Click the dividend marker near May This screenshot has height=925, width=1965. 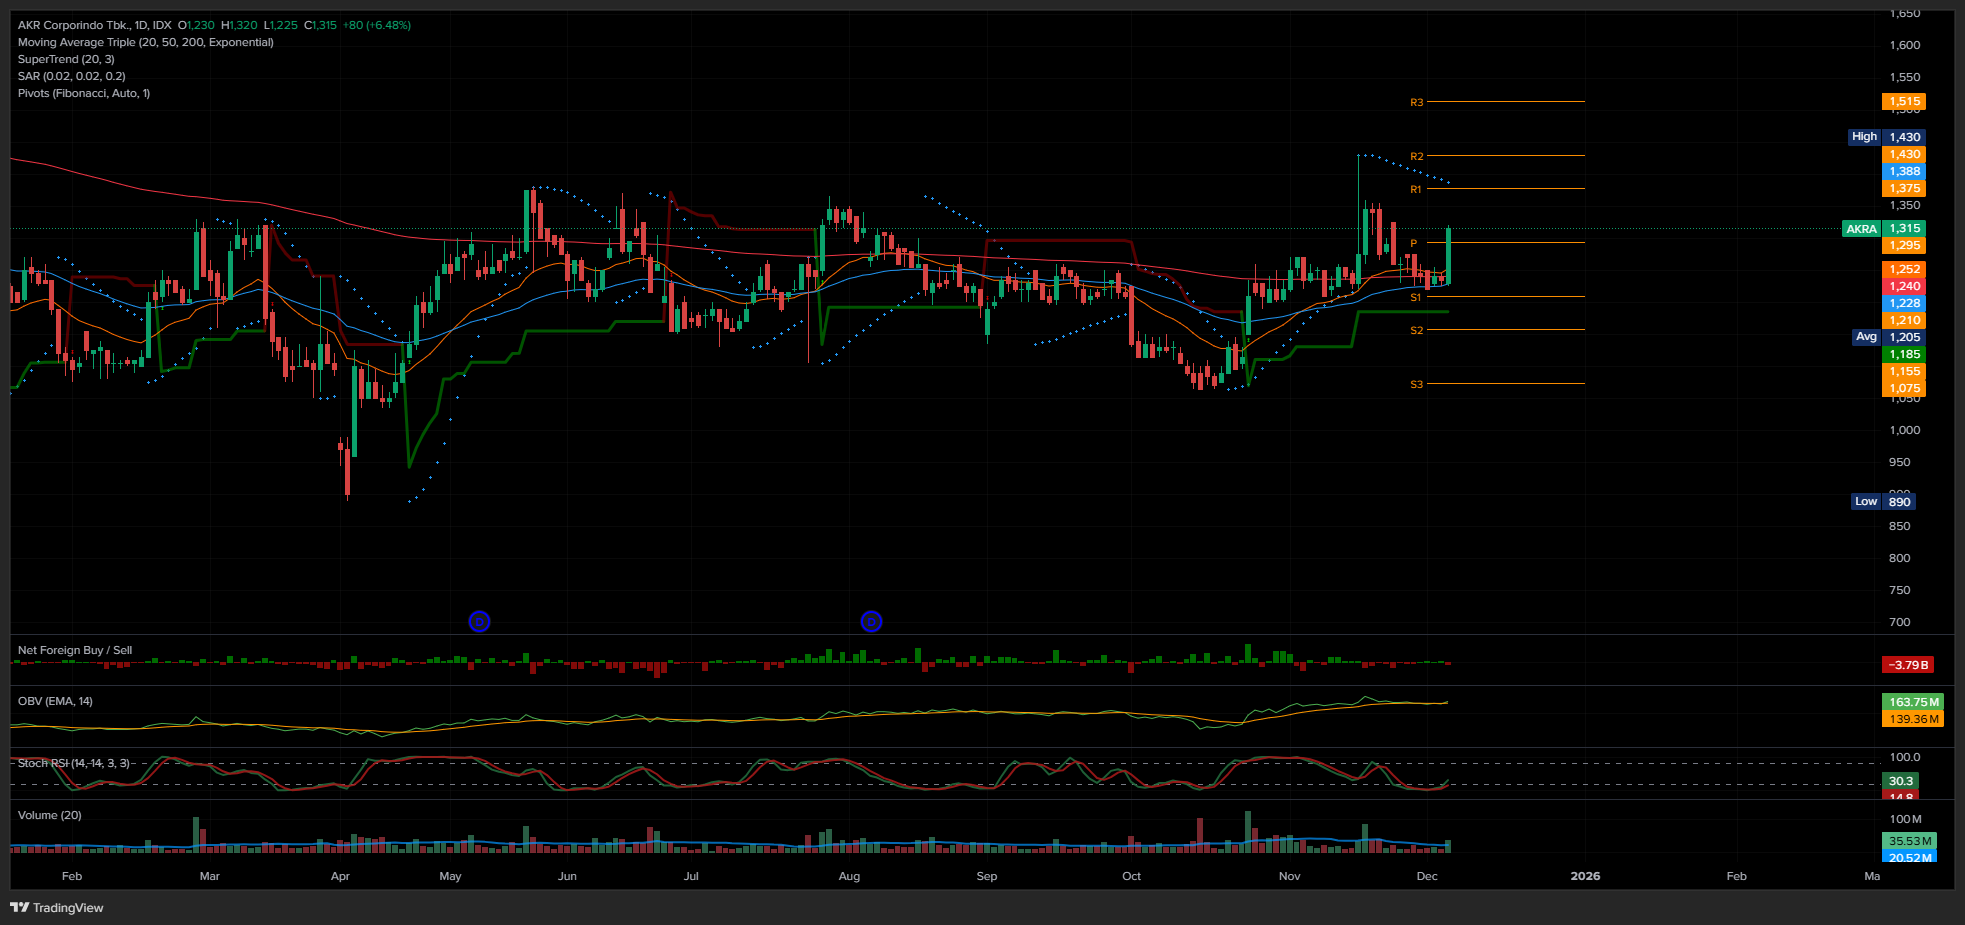pyautogui.click(x=479, y=622)
